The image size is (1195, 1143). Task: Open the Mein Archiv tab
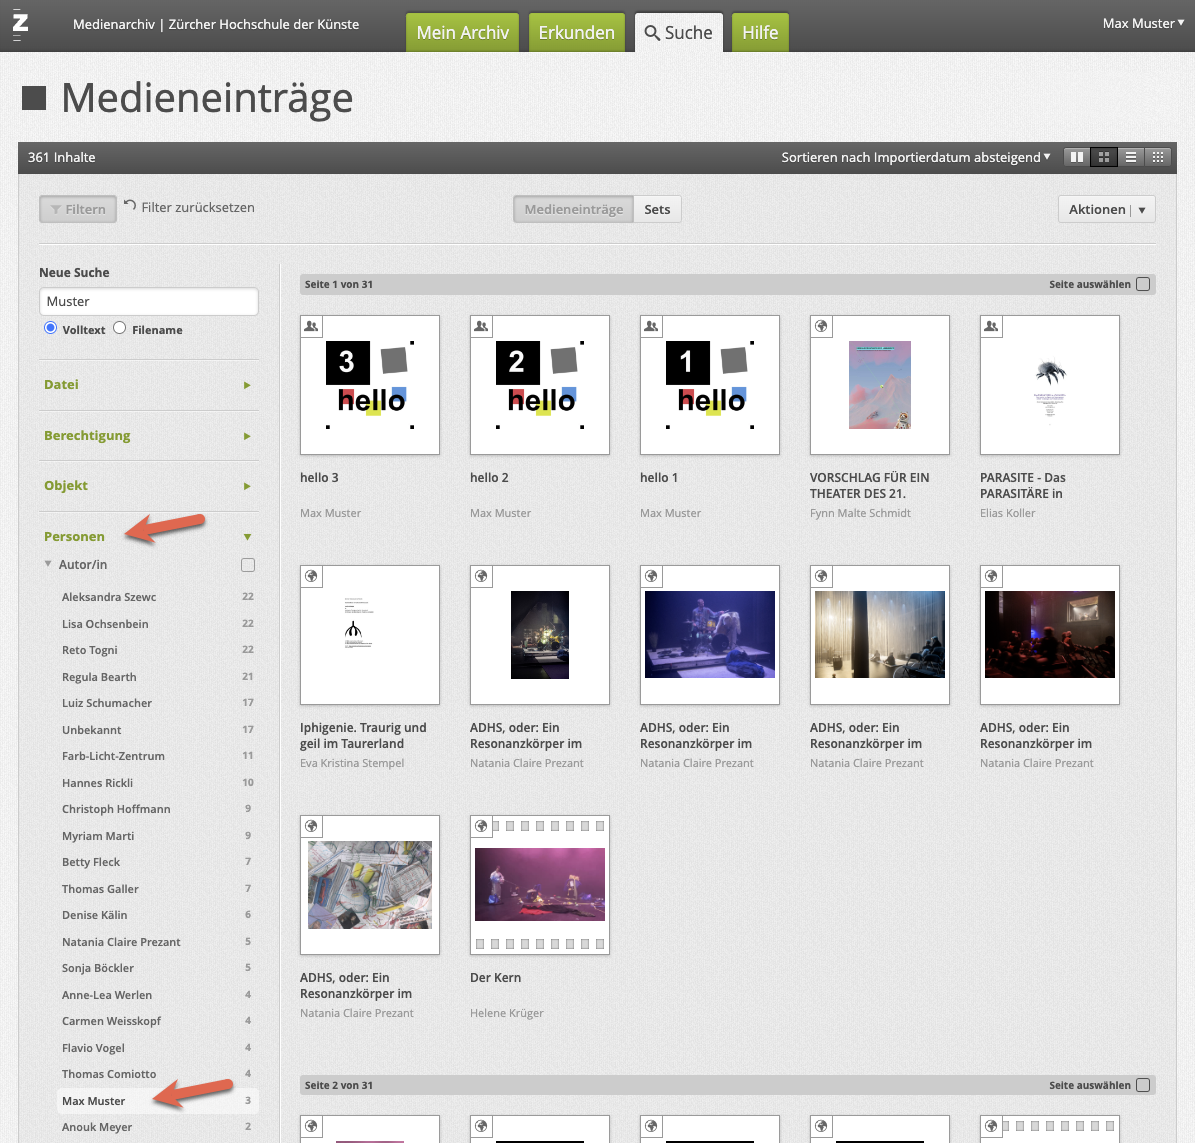(463, 33)
